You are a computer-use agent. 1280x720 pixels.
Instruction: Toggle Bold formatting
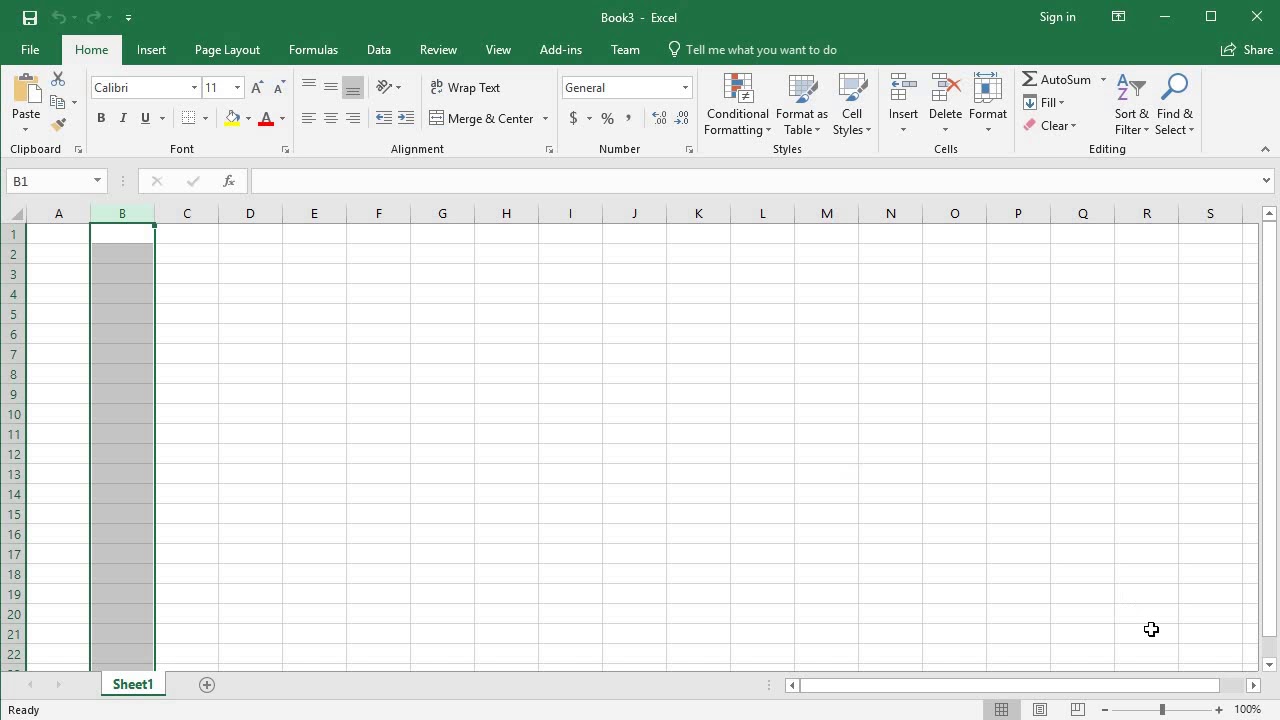click(x=101, y=118)
